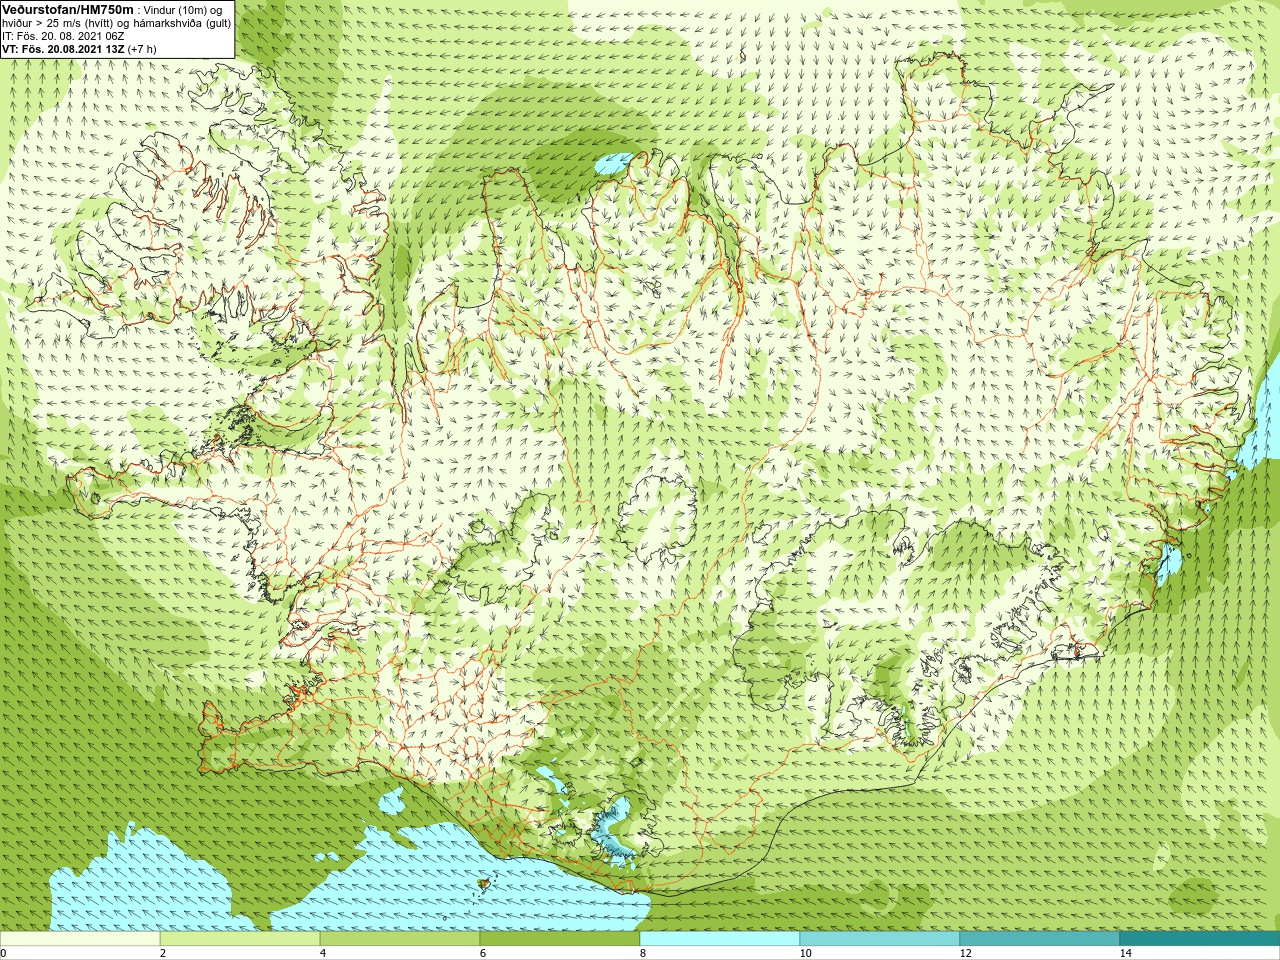This screenshot has height=960, width=1280.
Task: Click the dark green 6–8 legend swatch
Action: click(x=560, y=939)
